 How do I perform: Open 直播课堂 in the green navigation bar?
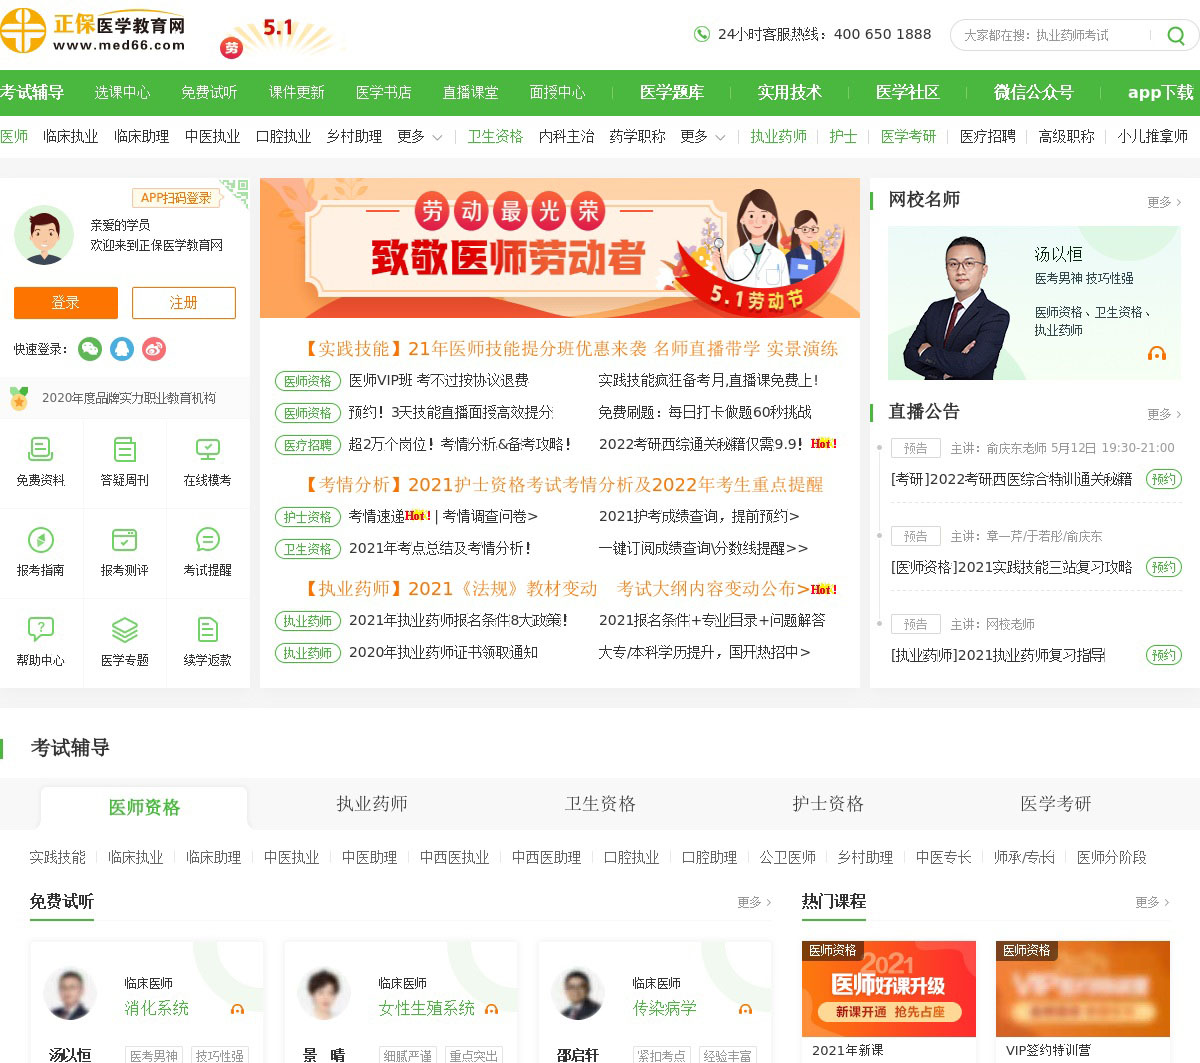470,92
